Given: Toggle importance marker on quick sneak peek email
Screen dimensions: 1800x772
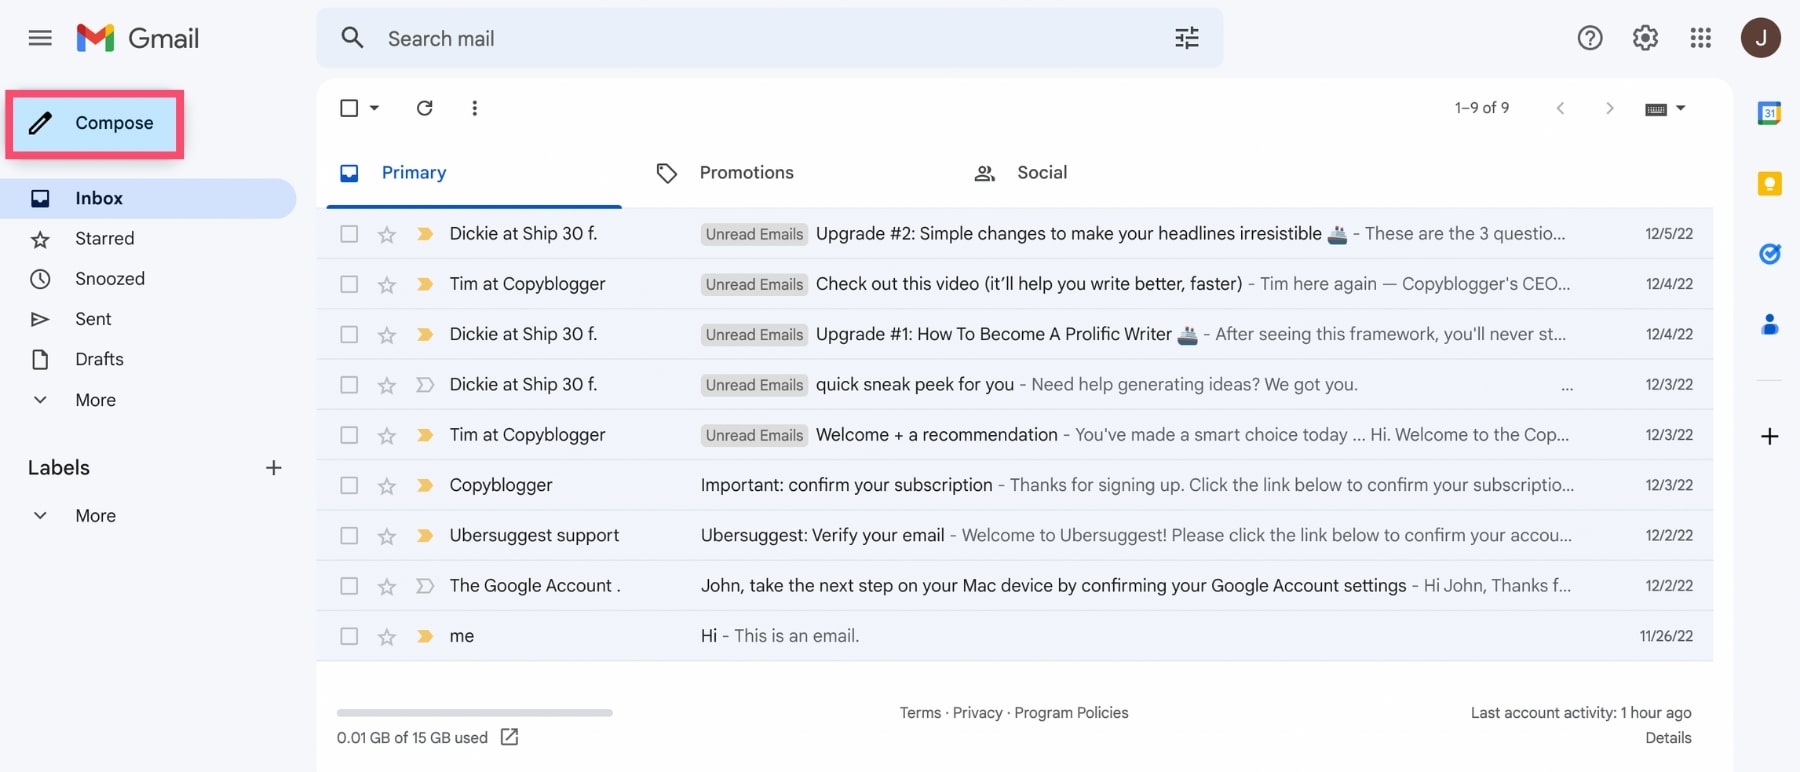Looking at the screenshot, I should click(424, 385).
